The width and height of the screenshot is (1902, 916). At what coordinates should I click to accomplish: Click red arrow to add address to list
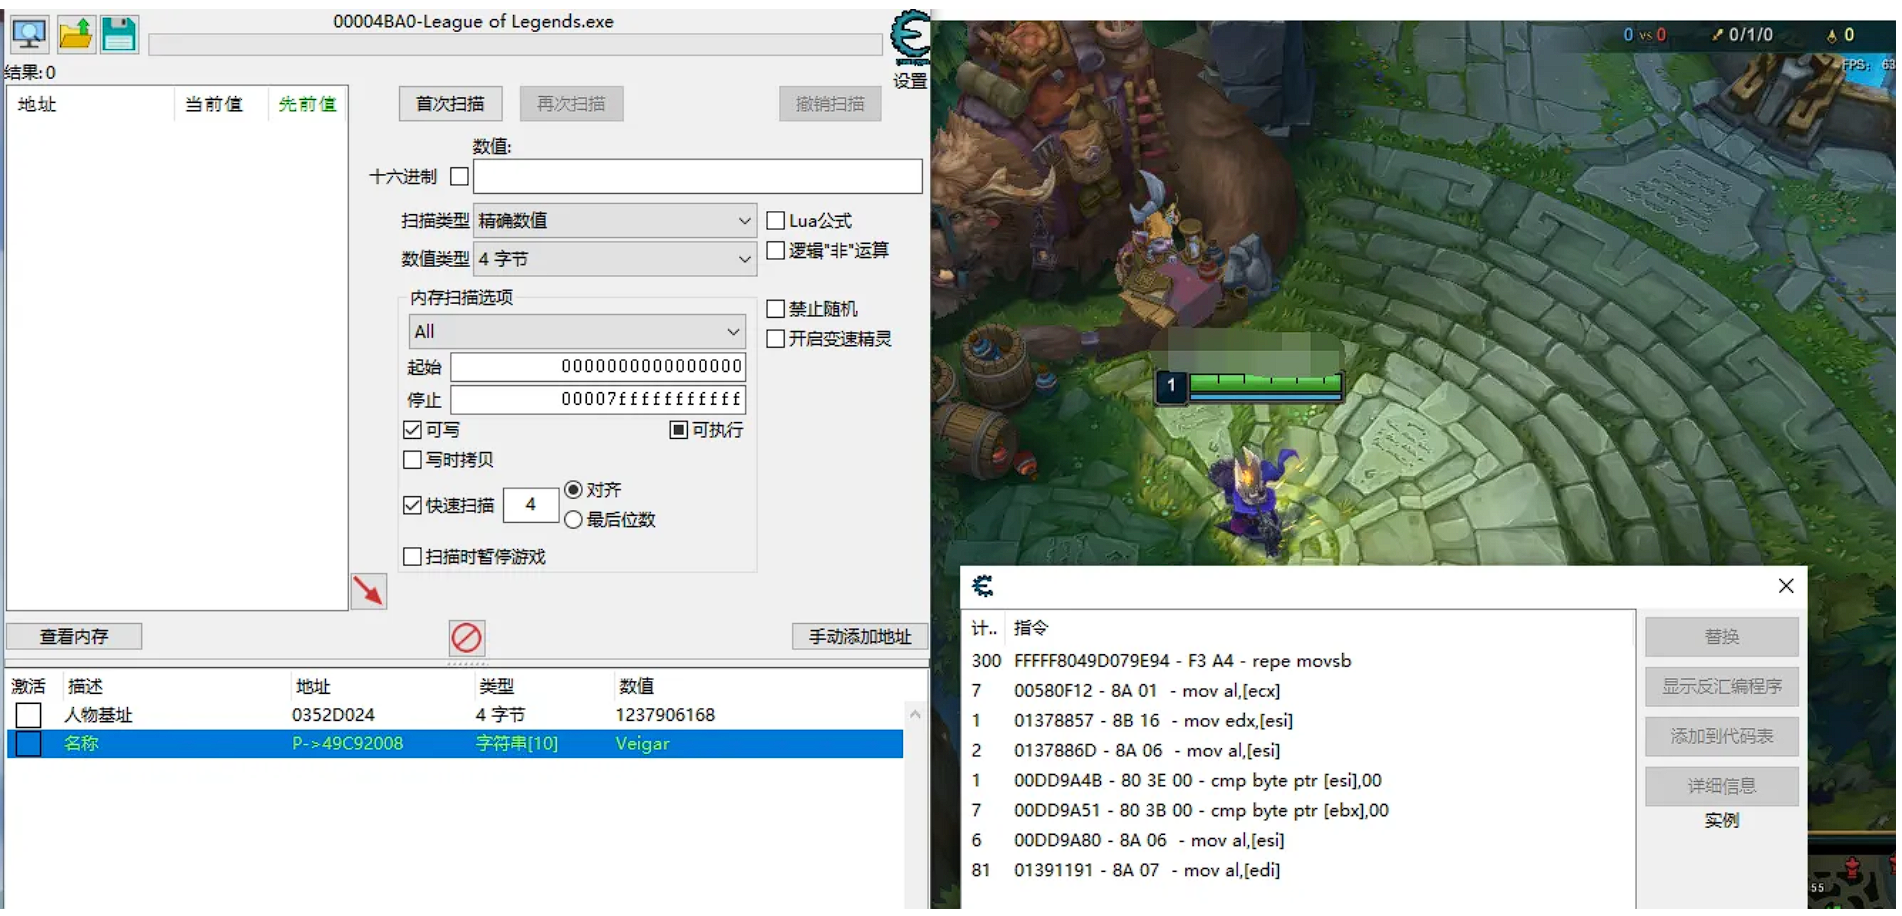(x=368, y=591)
